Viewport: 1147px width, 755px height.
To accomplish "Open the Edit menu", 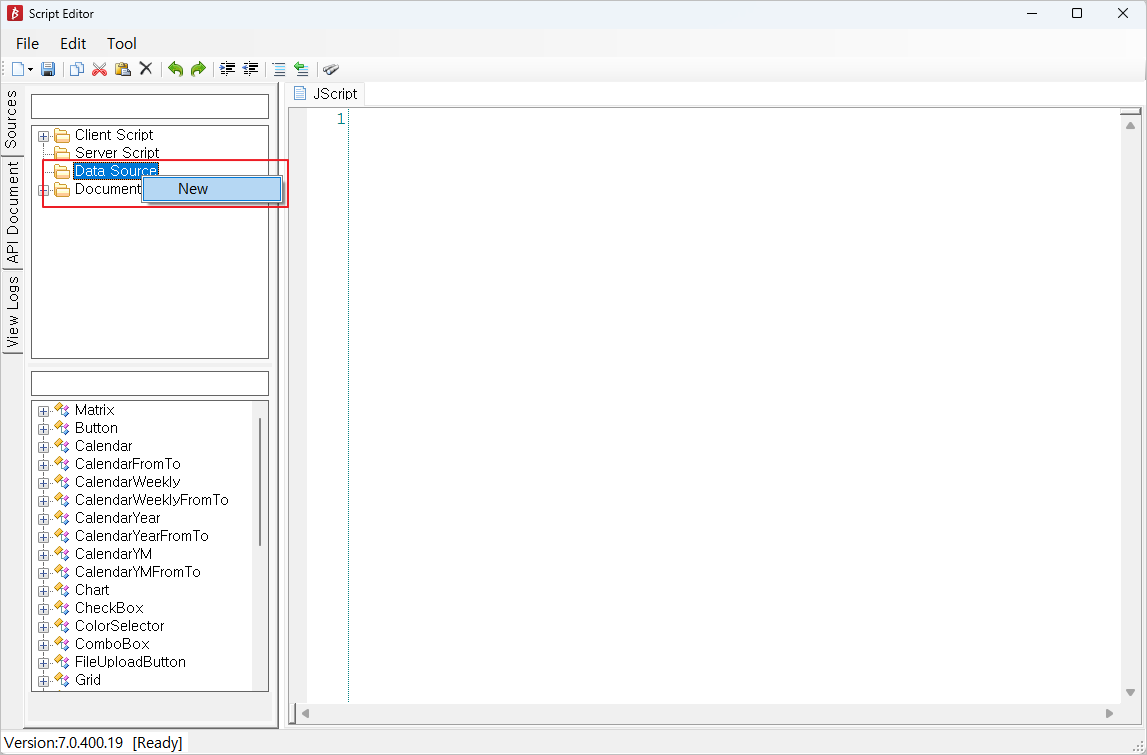I will [73, 44].
